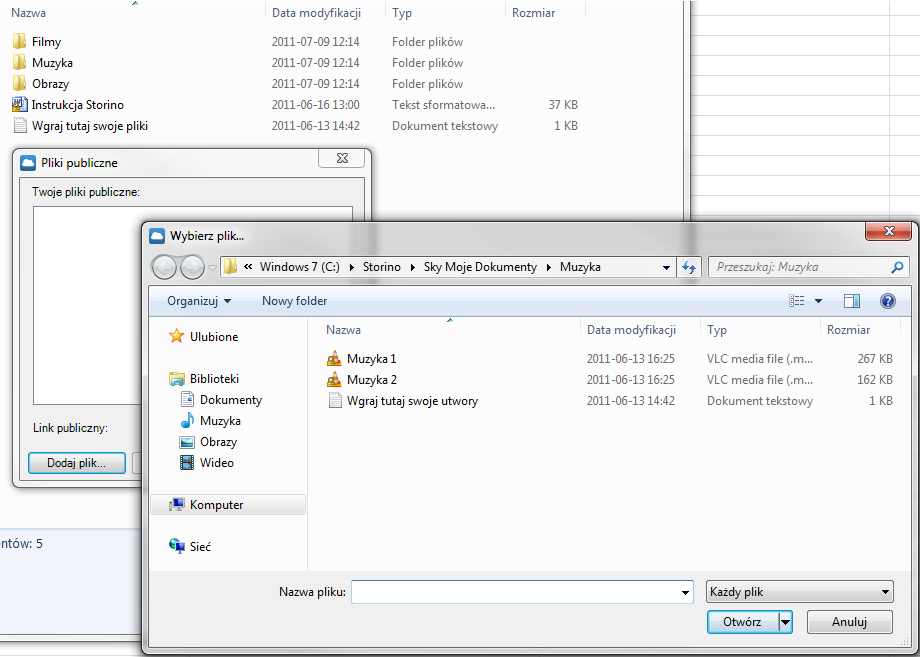Click the 162 KB size of Muzyka 2
The width and height of the screenshot is (920, 657).
[875, 380]
